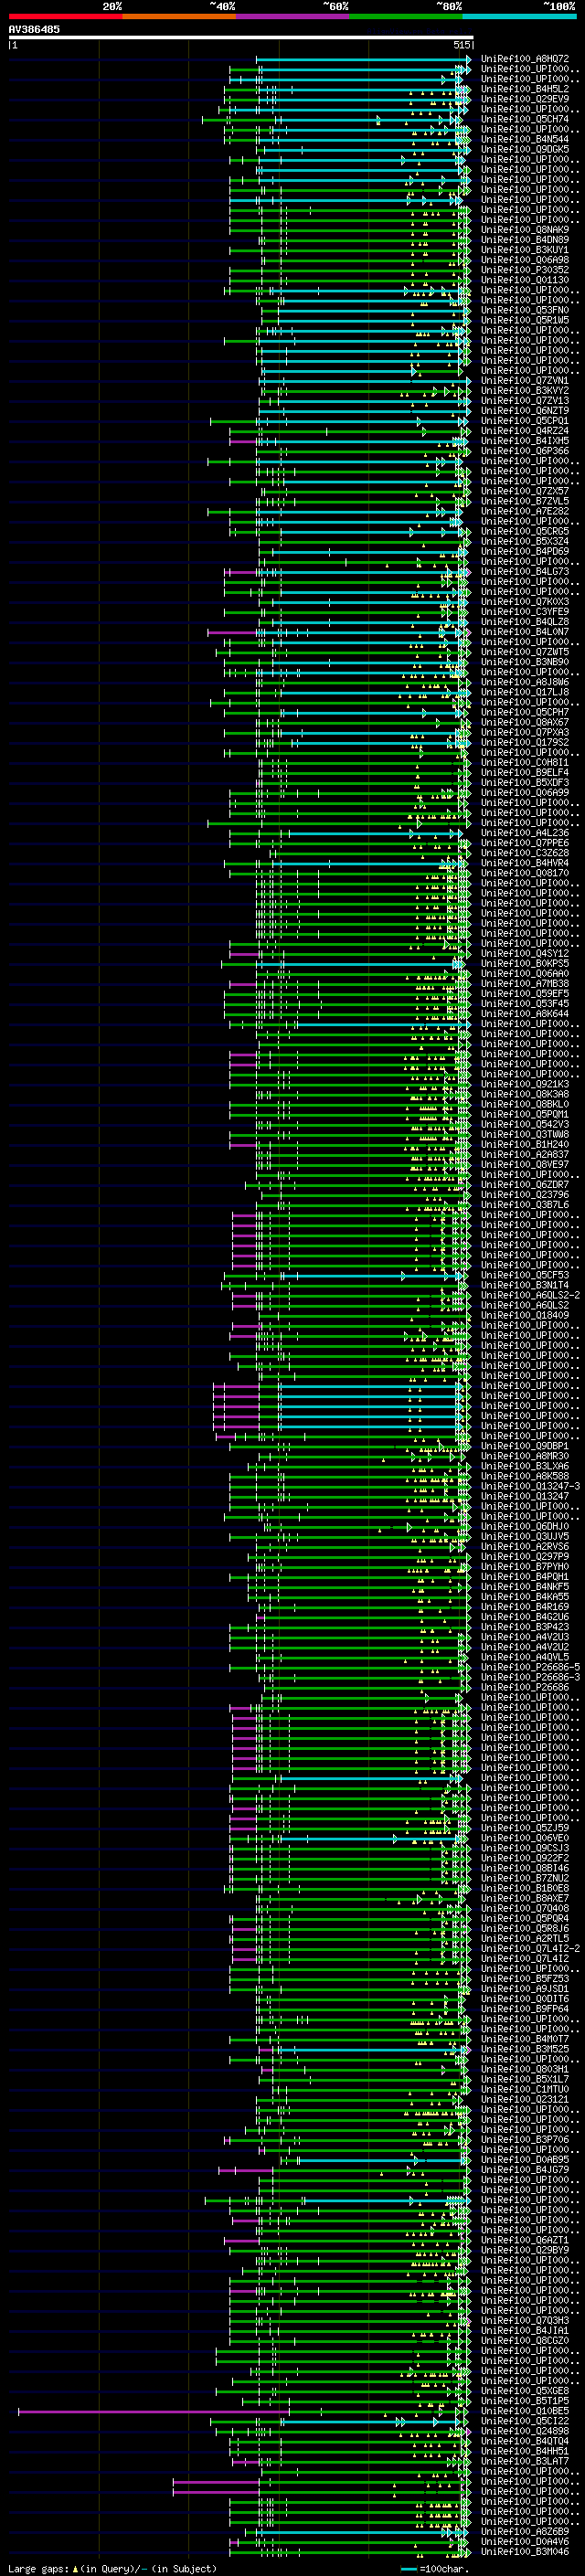Open the UniRef100_Q8AX67 hit
585x2576 pixels.
[525, 722]
